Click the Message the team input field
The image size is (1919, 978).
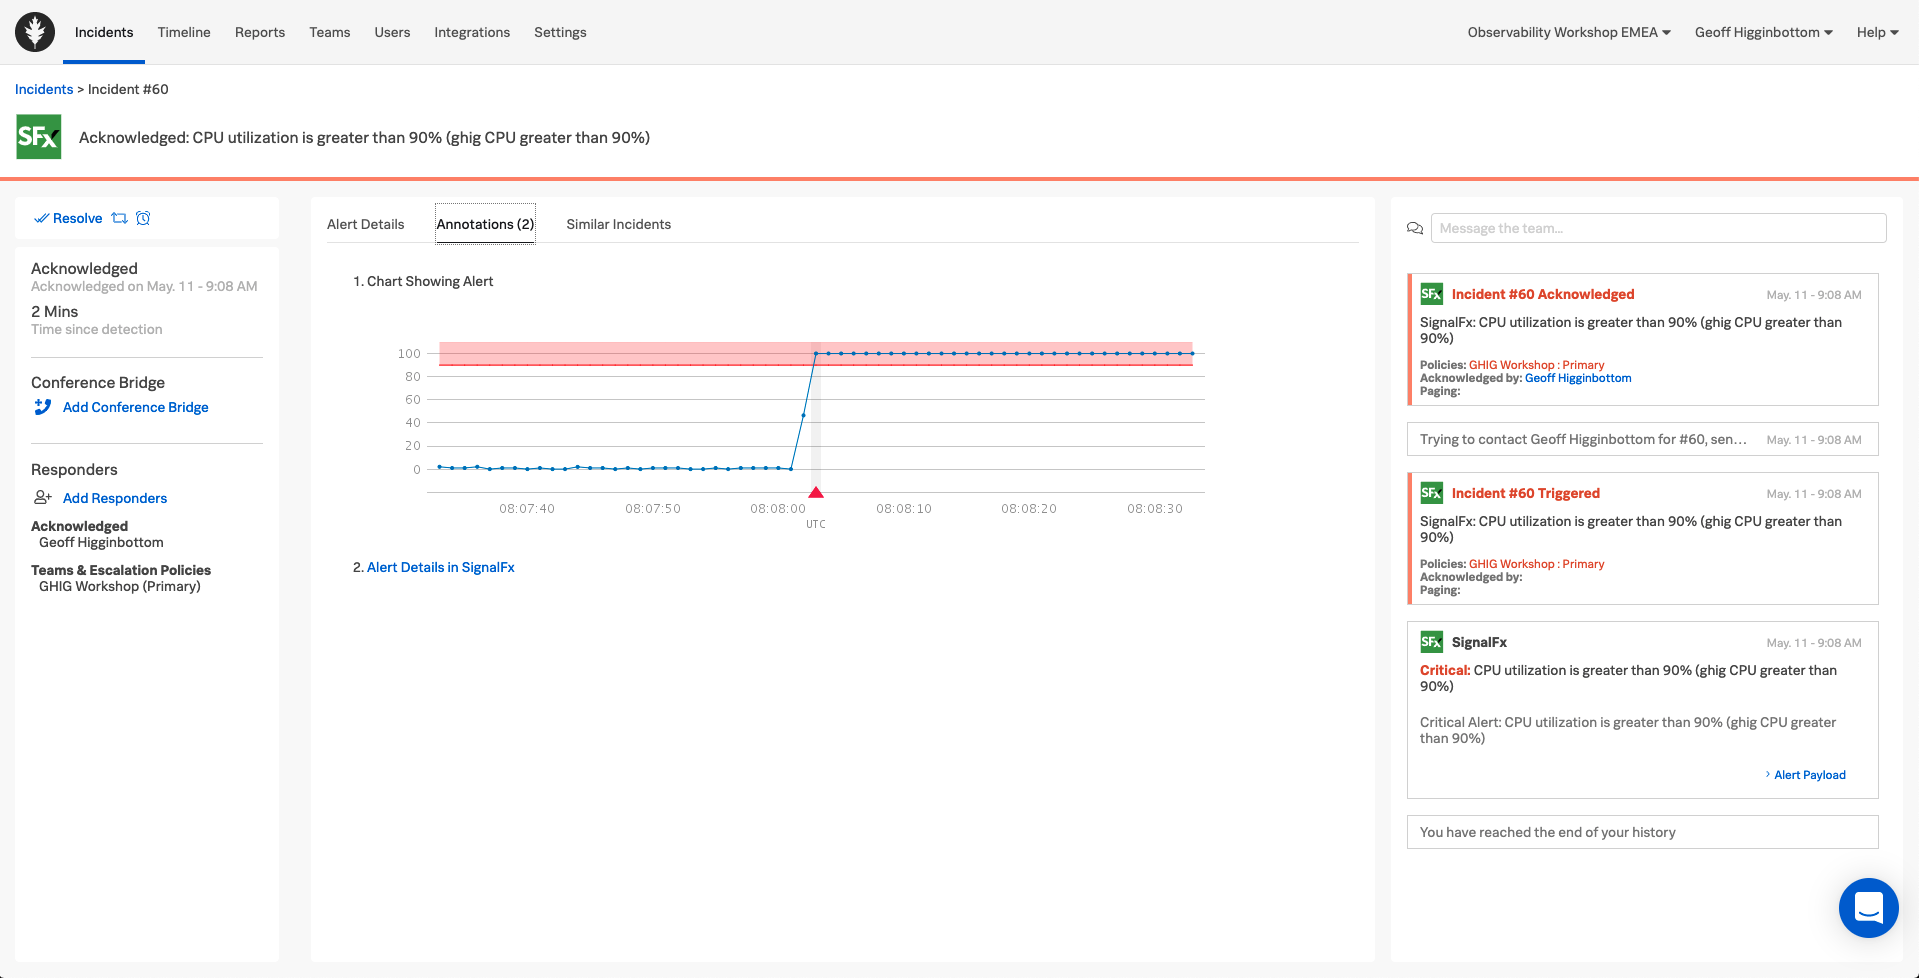1658,228
